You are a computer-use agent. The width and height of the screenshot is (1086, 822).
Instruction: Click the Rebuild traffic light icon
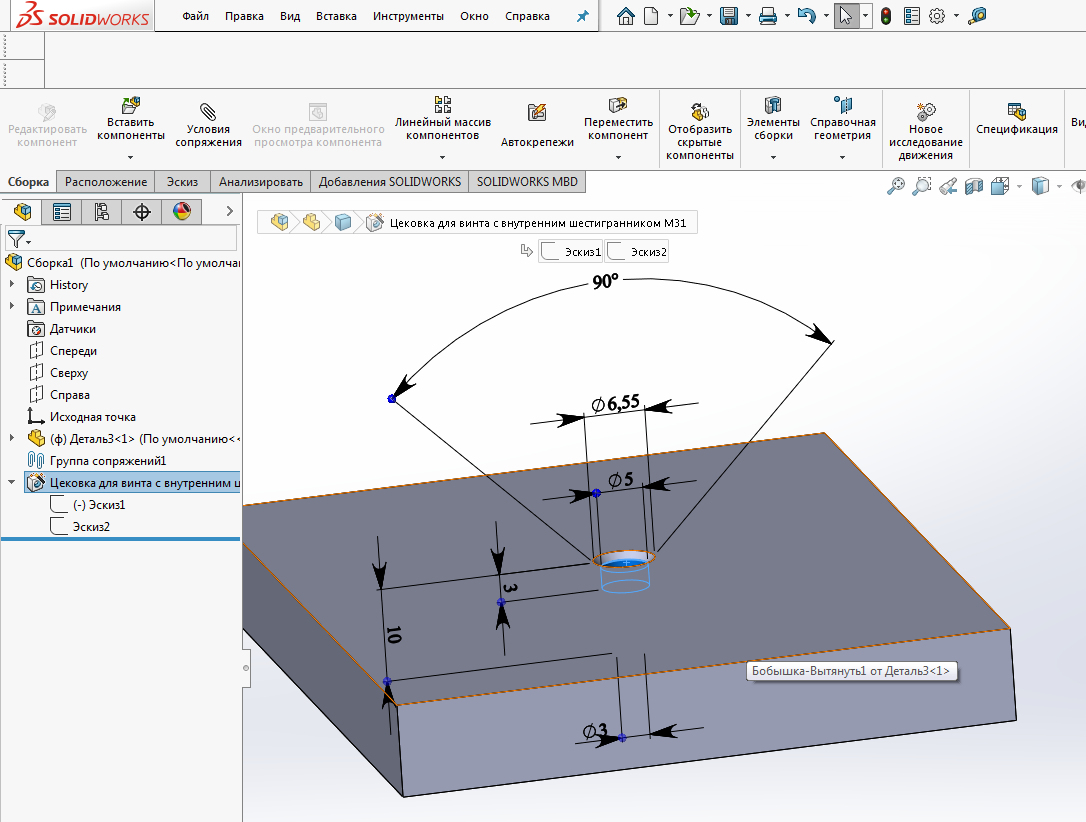click(885, 16)
